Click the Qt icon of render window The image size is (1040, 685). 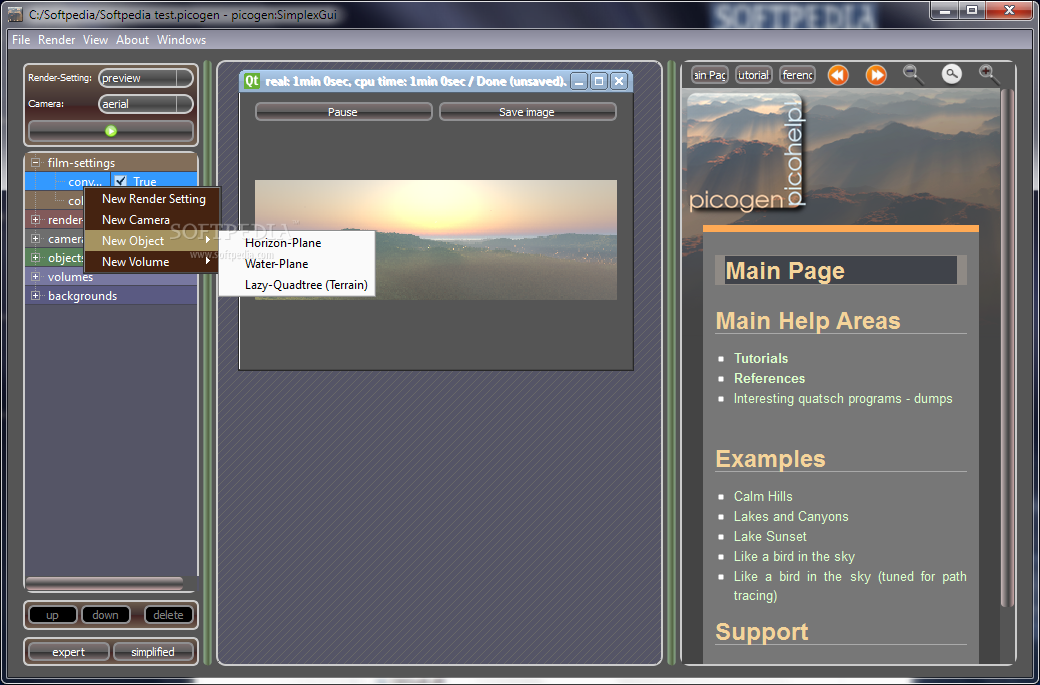(x=252, y=81)
